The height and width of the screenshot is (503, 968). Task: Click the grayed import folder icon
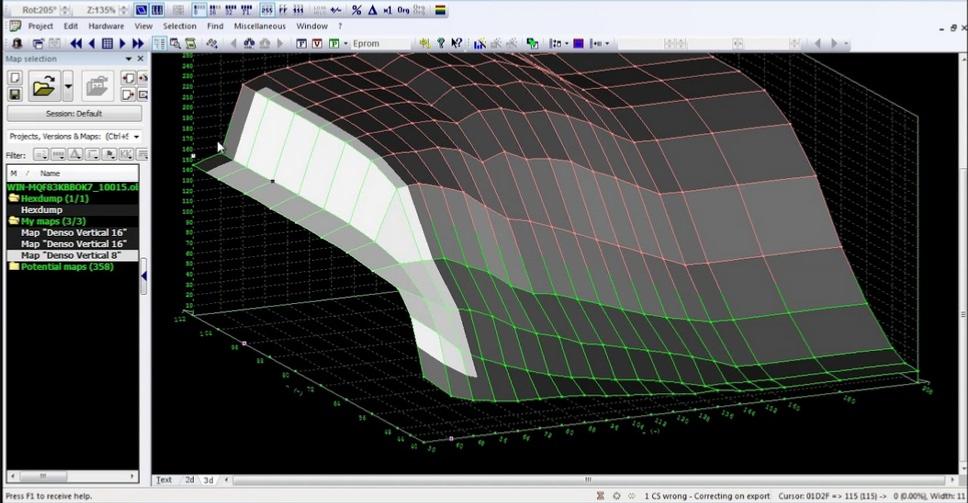coord(97,86)
